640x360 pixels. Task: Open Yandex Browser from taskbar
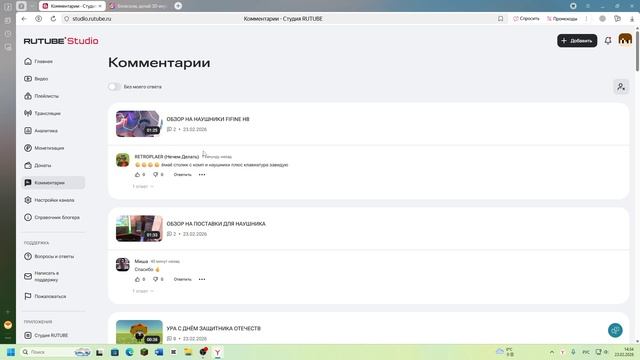(x=218, y=352)
